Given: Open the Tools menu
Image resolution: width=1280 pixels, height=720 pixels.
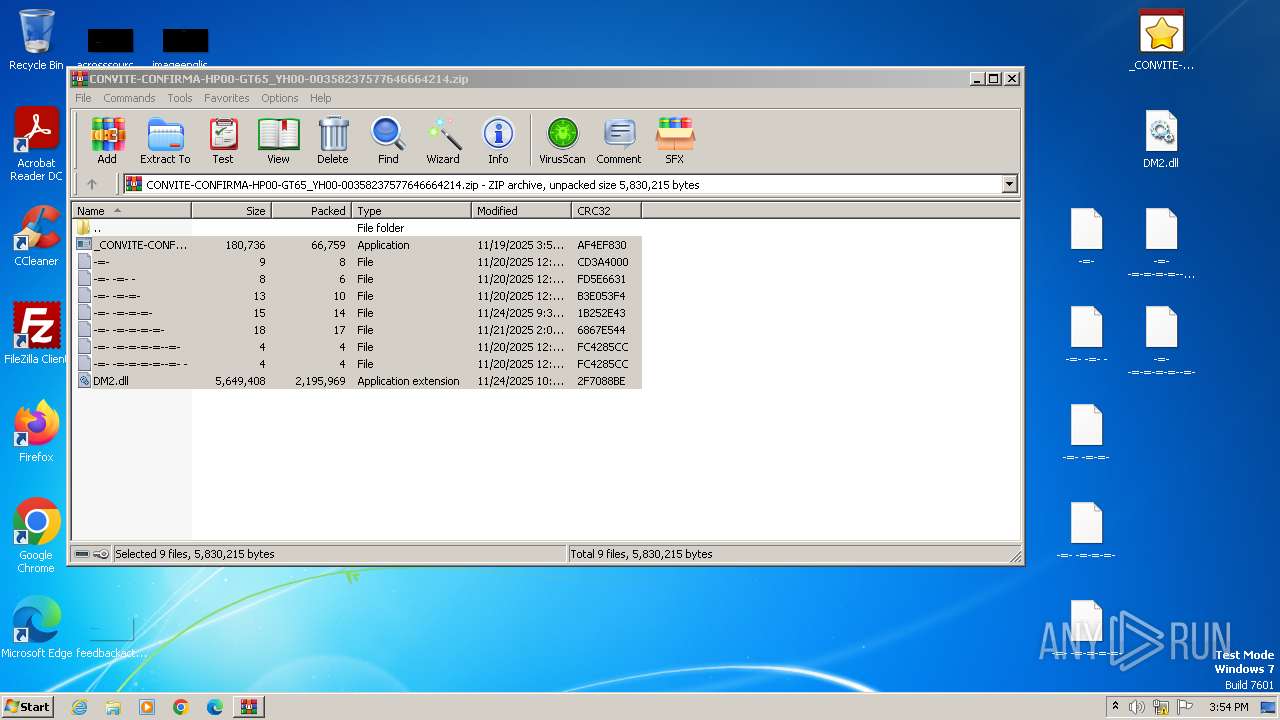Looking at the screenshot, I should pyautogui.click(x=180, y=98).
